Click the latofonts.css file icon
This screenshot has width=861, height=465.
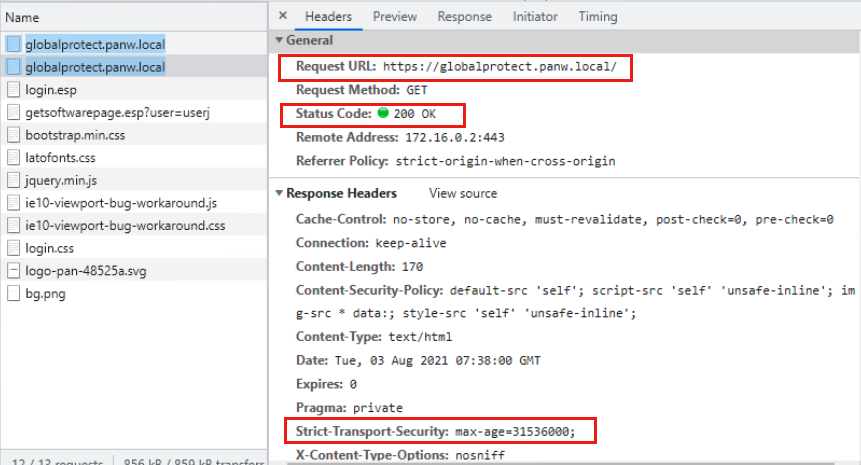point(13,157)
